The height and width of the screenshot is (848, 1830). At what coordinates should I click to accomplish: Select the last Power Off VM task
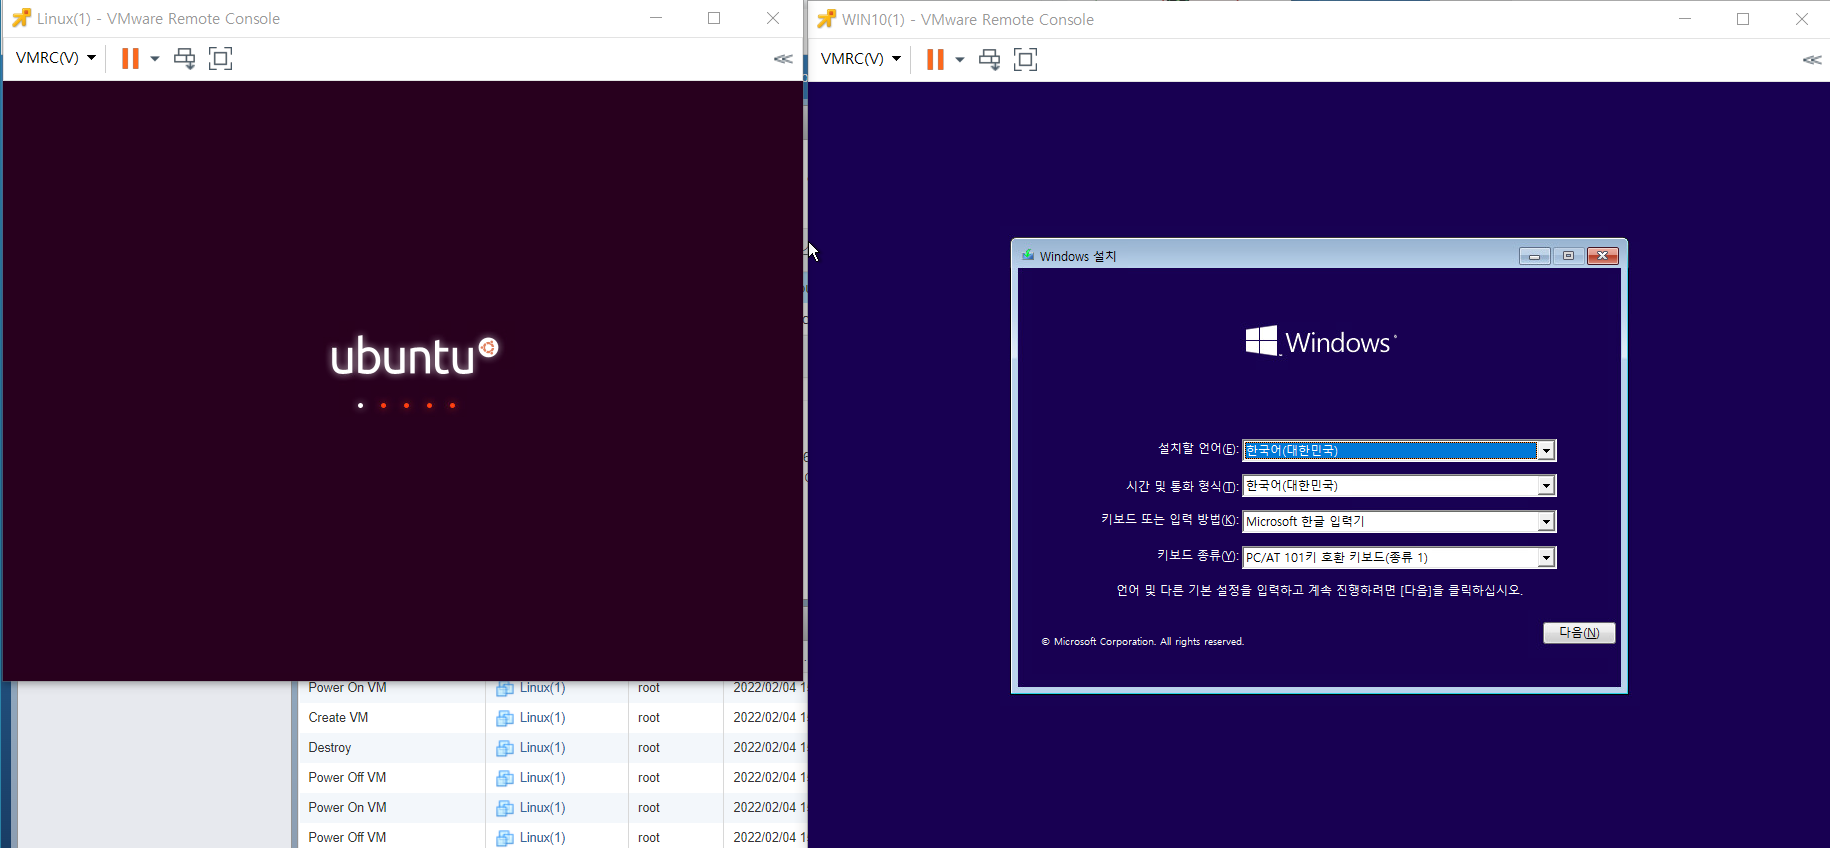[552, 835]
